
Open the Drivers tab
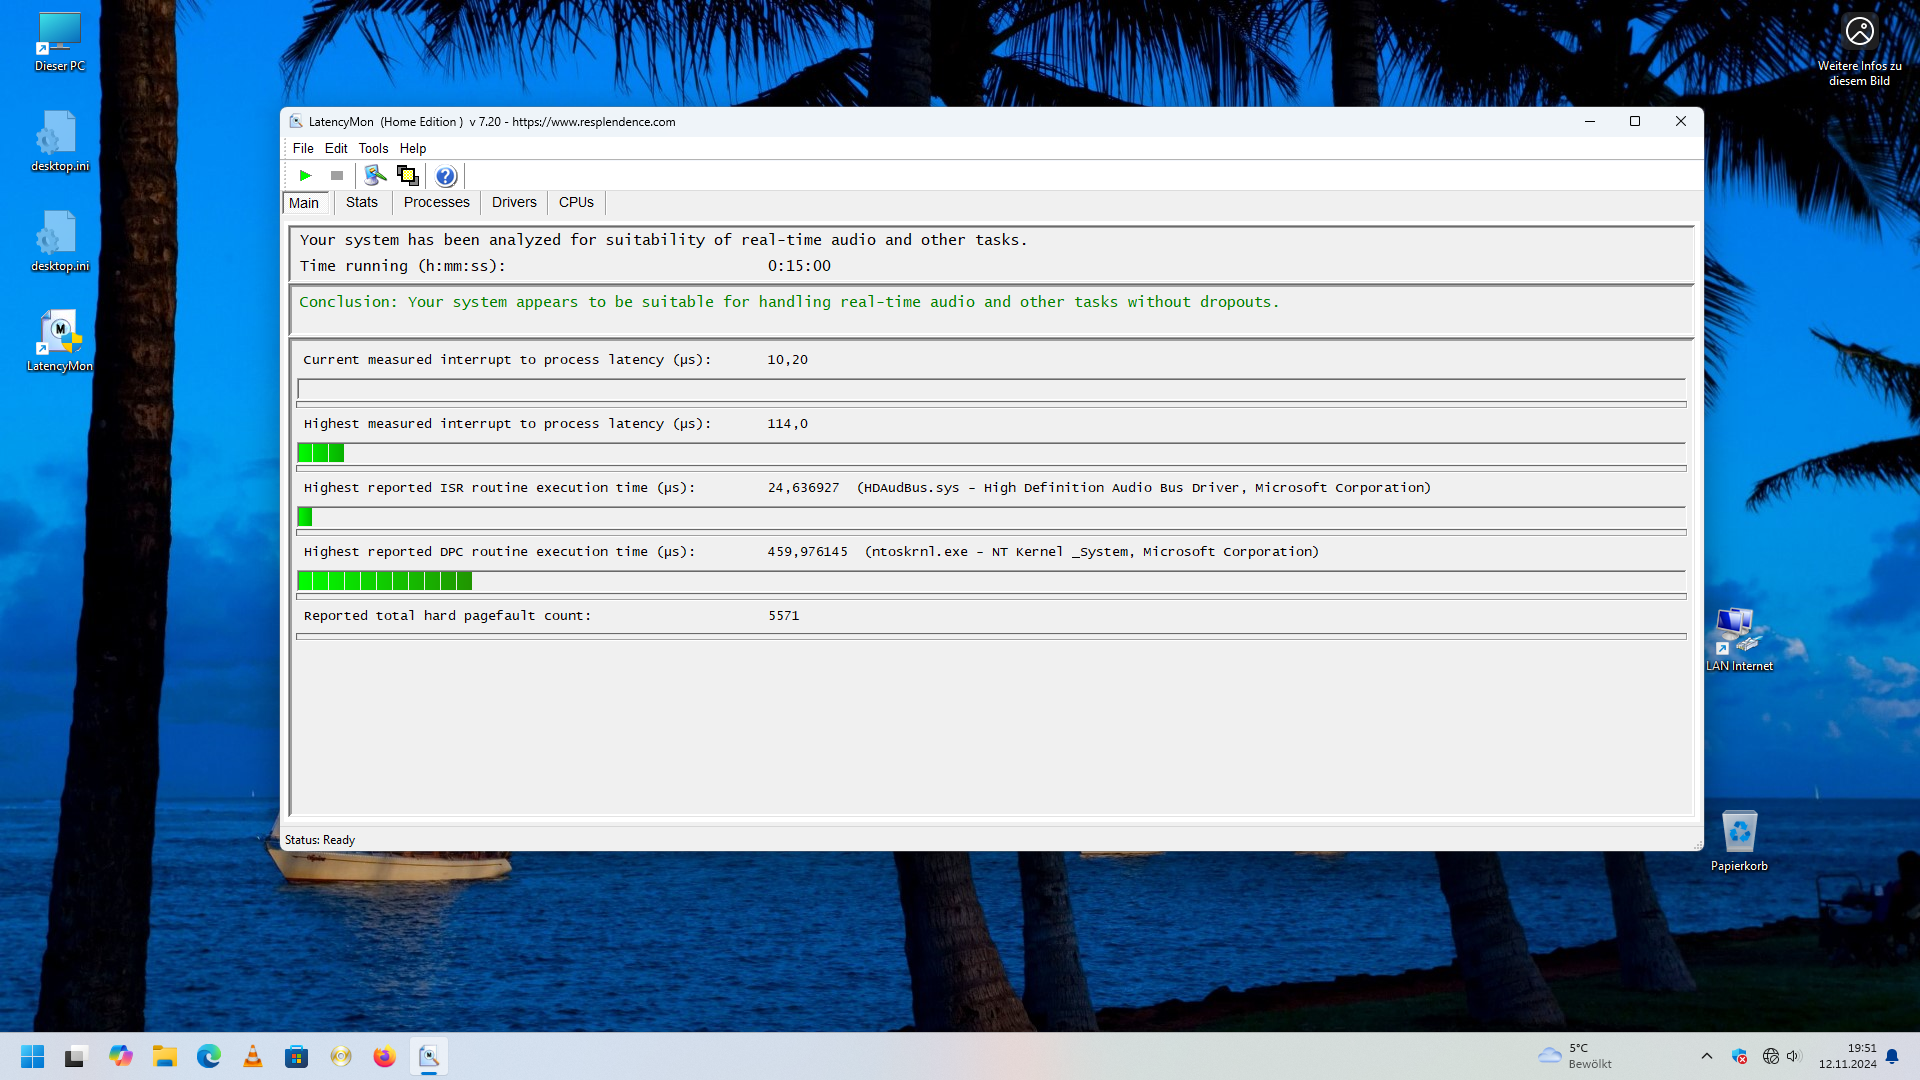pos(514,202)
